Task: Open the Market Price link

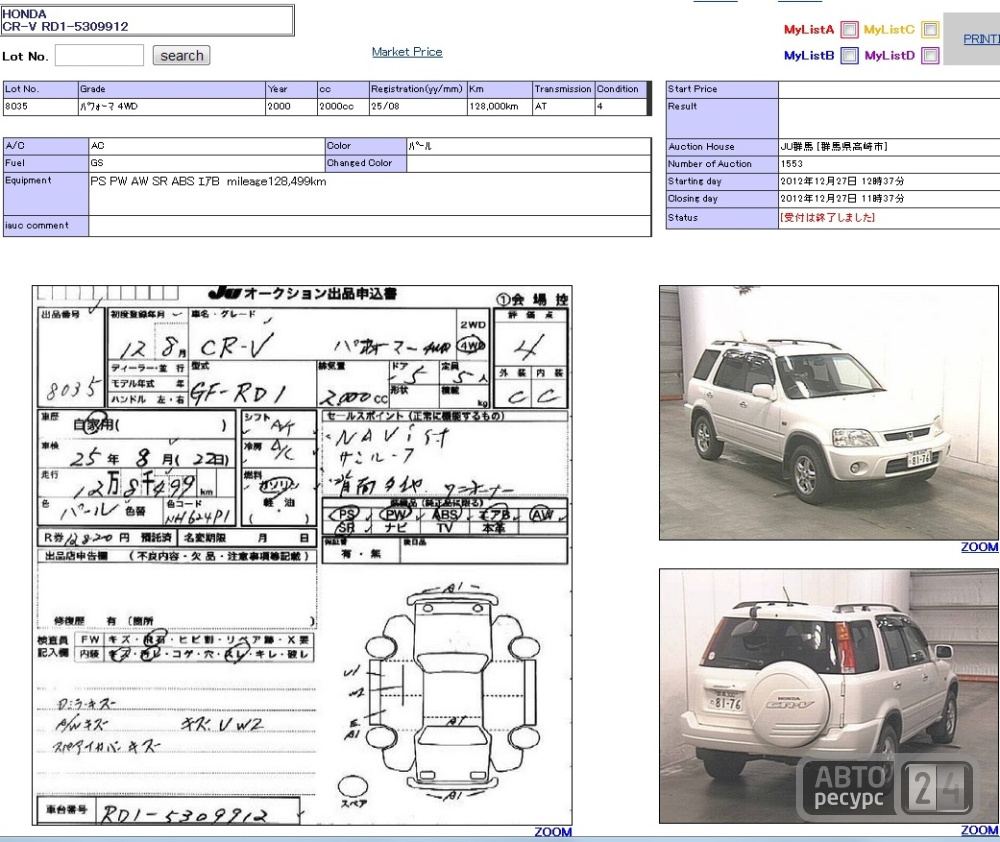Action: (x=407, y=52)
